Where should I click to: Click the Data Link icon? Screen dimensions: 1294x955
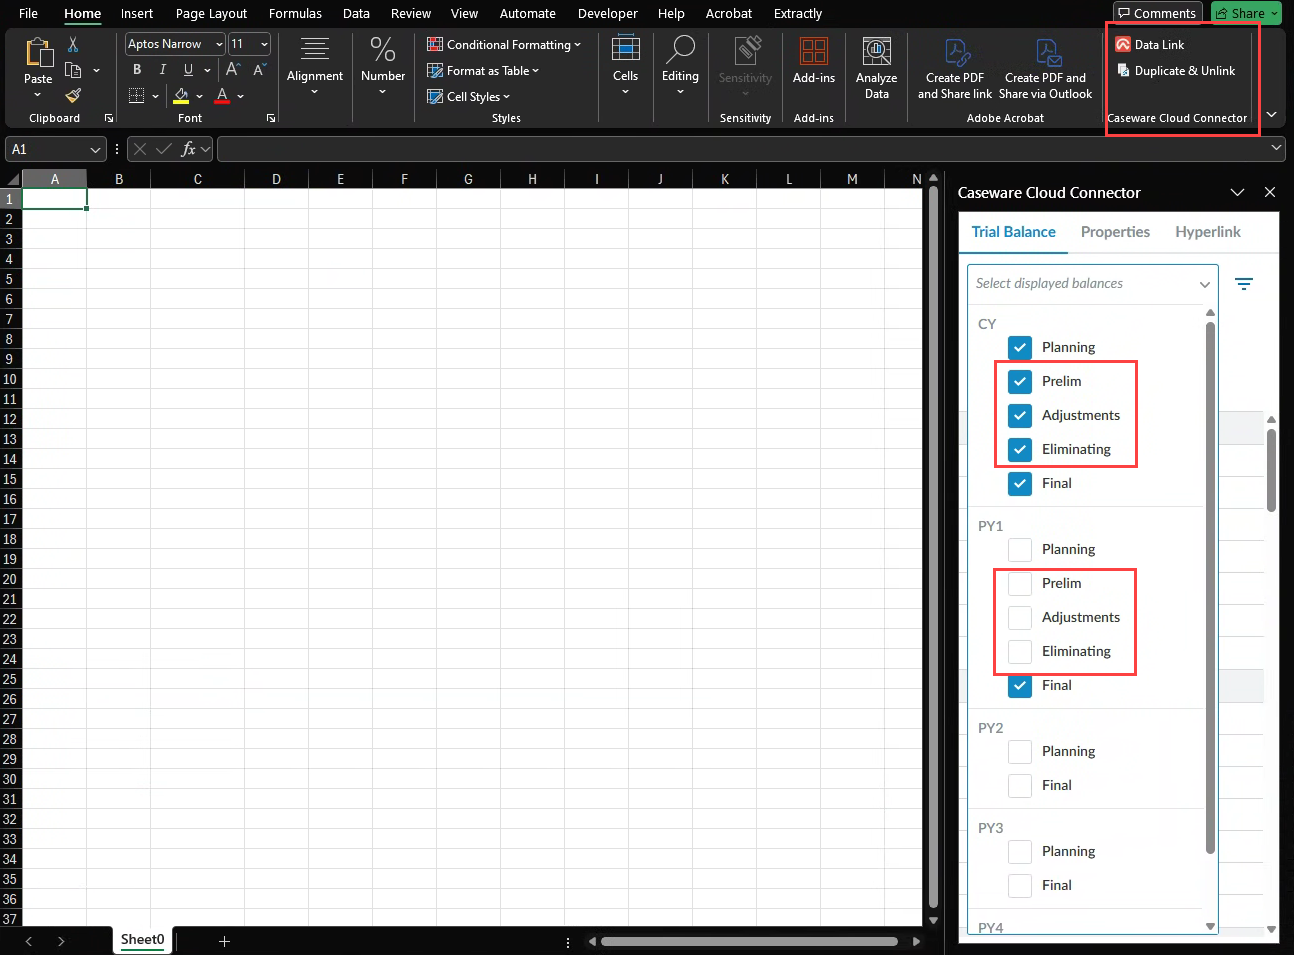(x=1123, y=45)
